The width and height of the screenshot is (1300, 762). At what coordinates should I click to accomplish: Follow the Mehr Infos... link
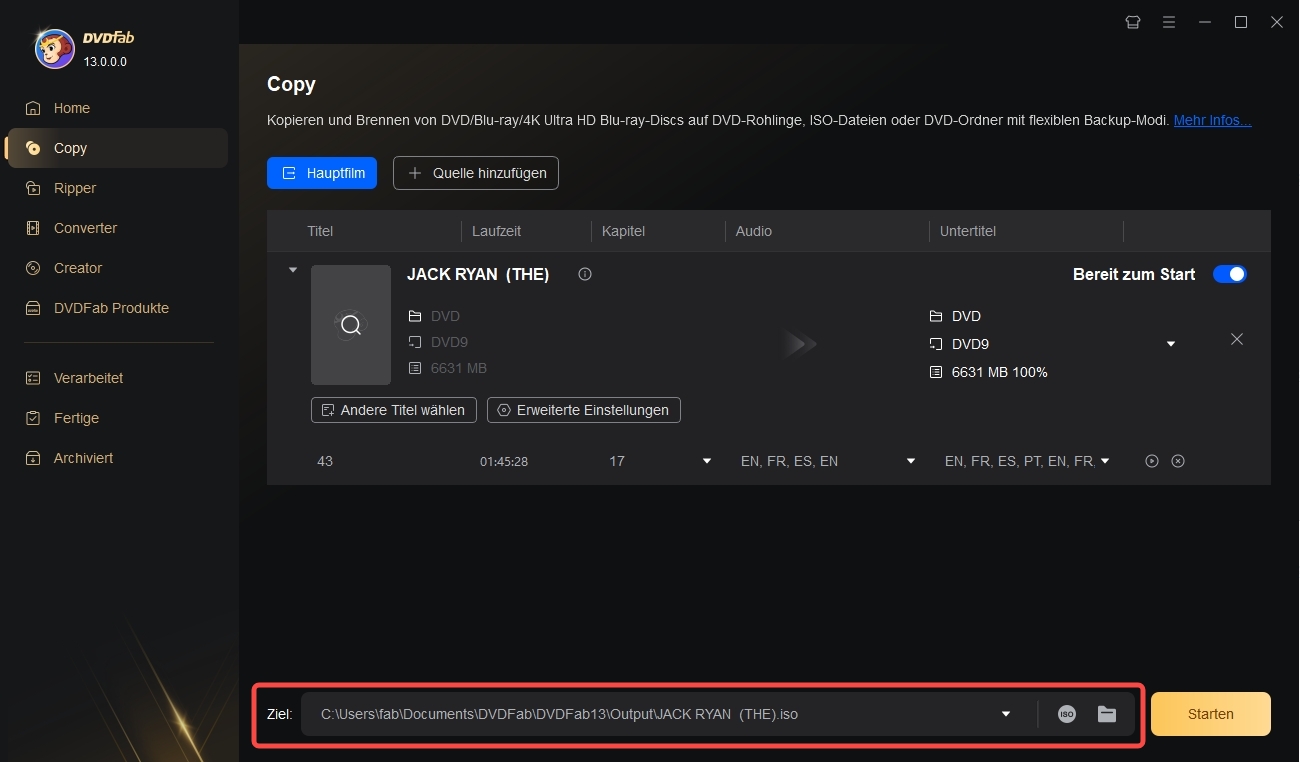1212,120
